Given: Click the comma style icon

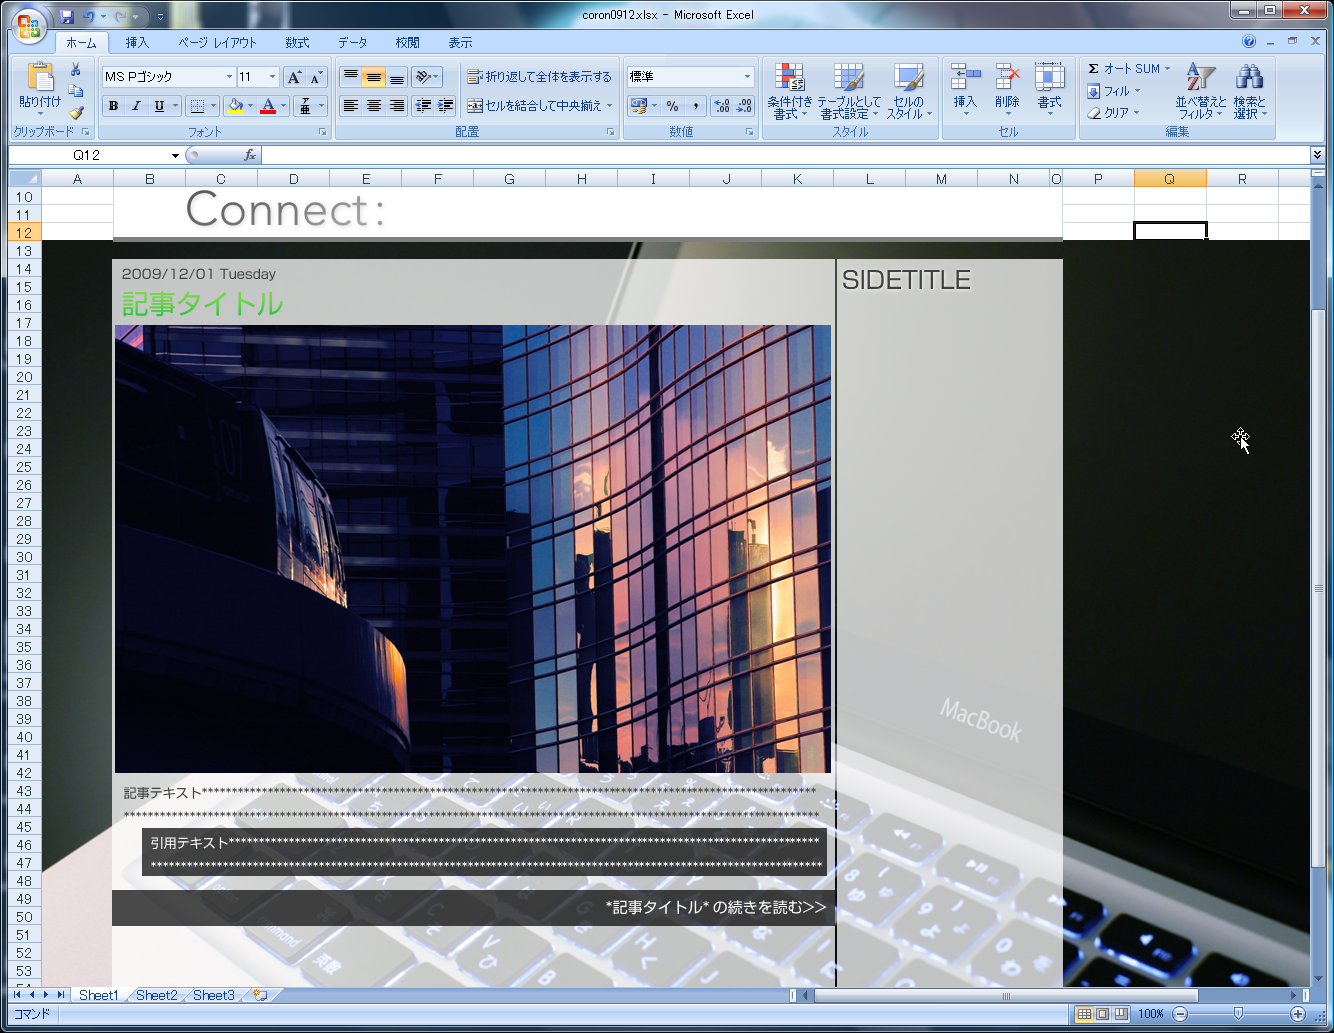Looking at the screenshot, I should pos(695,106).
